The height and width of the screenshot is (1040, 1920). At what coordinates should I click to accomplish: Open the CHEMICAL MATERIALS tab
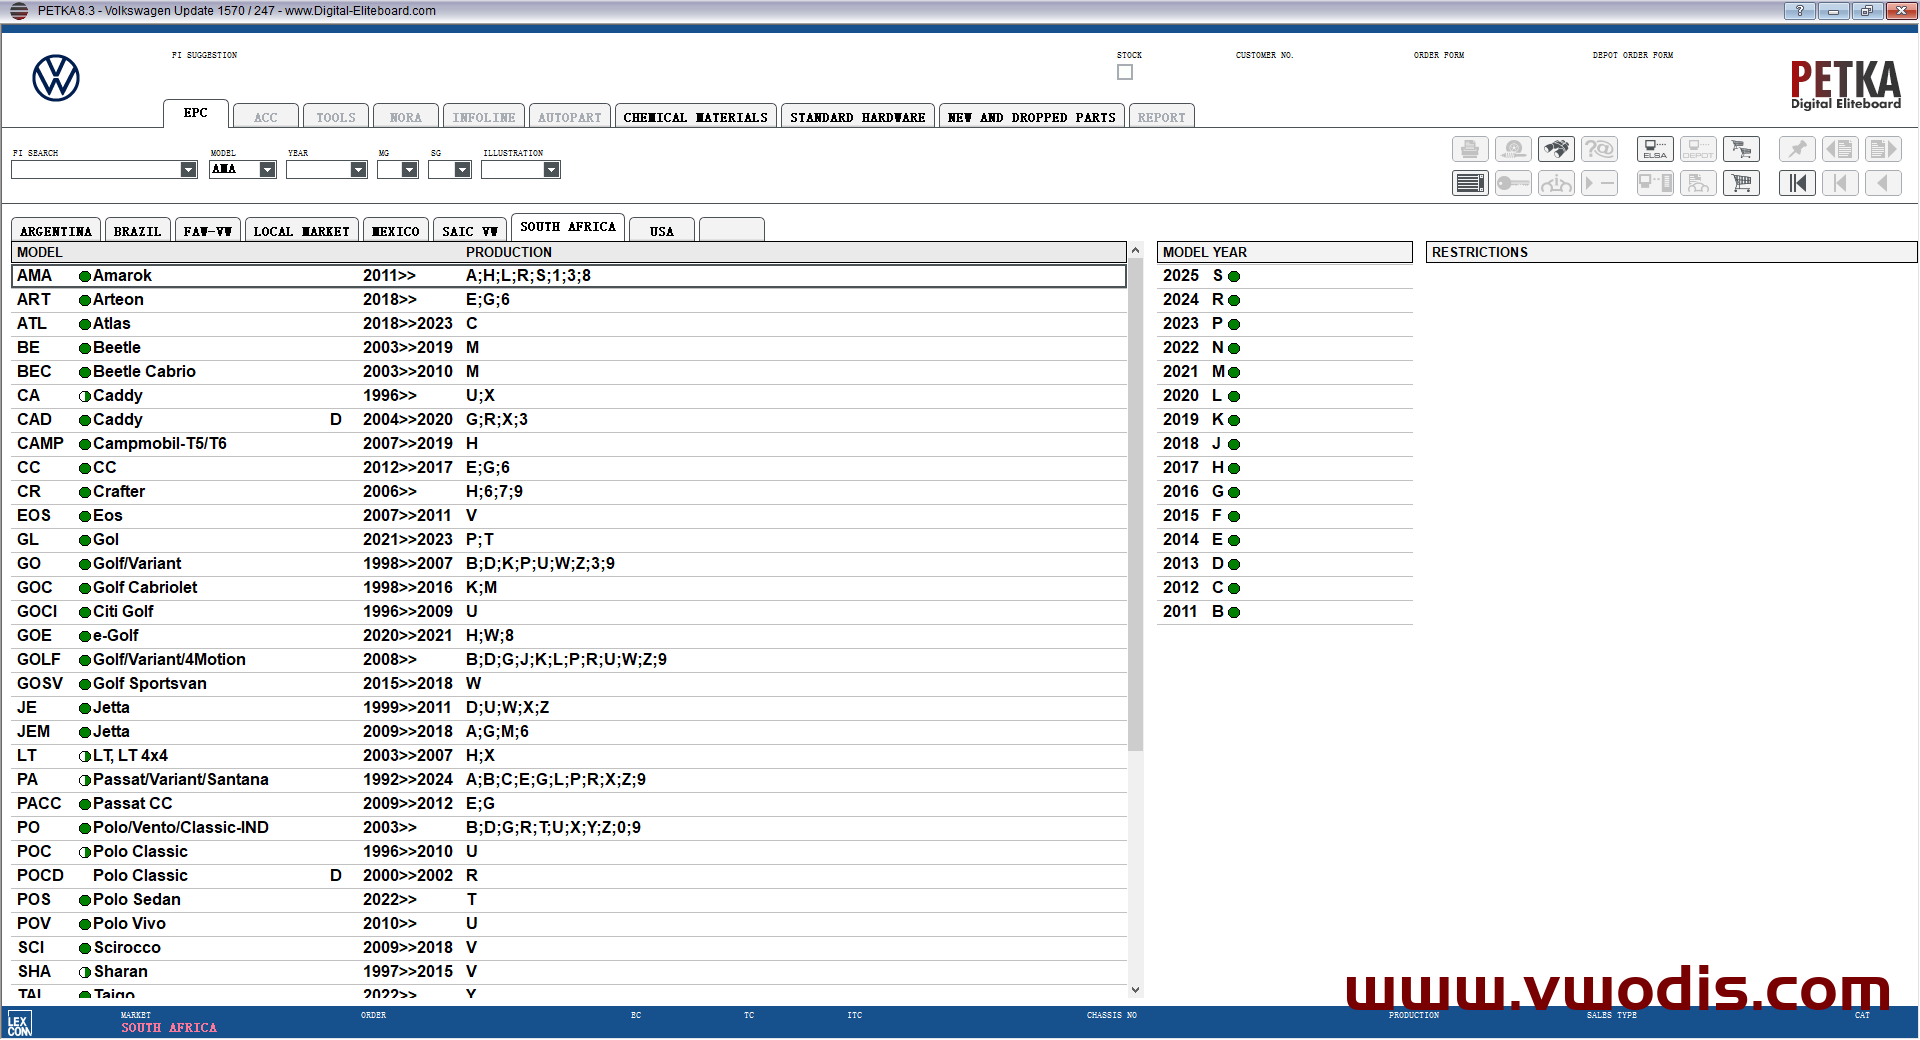695,117
